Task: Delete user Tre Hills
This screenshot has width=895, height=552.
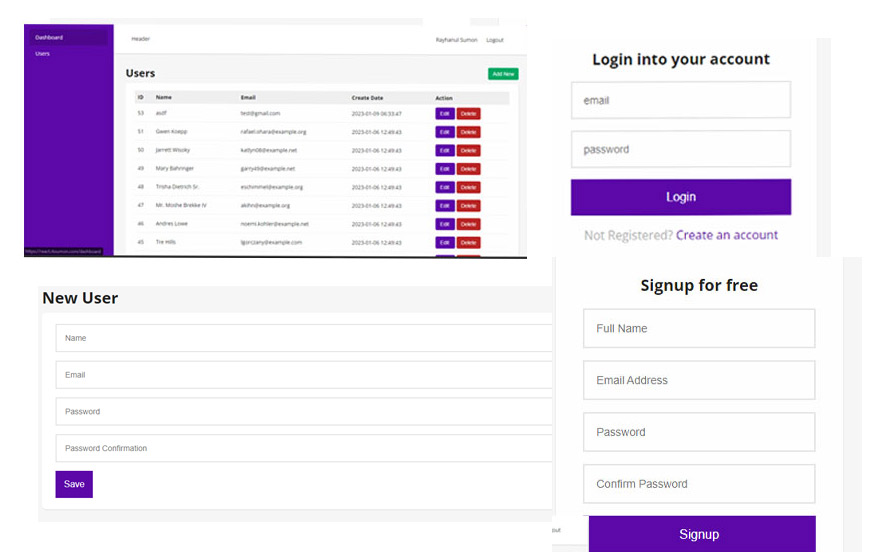Action: coord(468,243)
